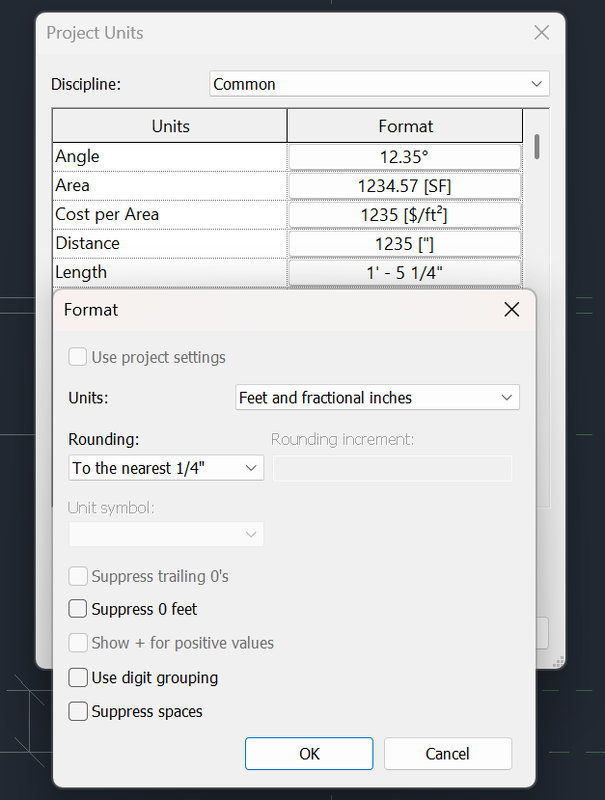Click the Length format button
Viewport: 605px width, 800px height.
(x=405, y=272)
